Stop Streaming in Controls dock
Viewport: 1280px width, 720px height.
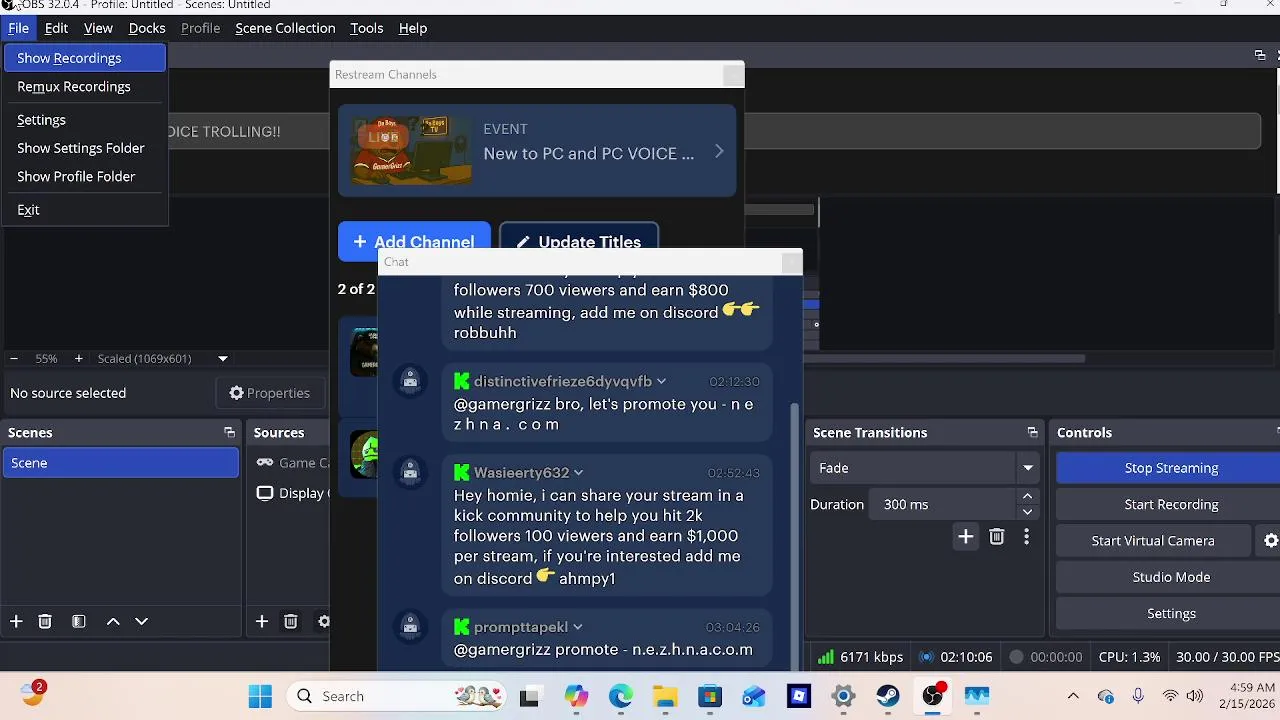point(1168,468)
